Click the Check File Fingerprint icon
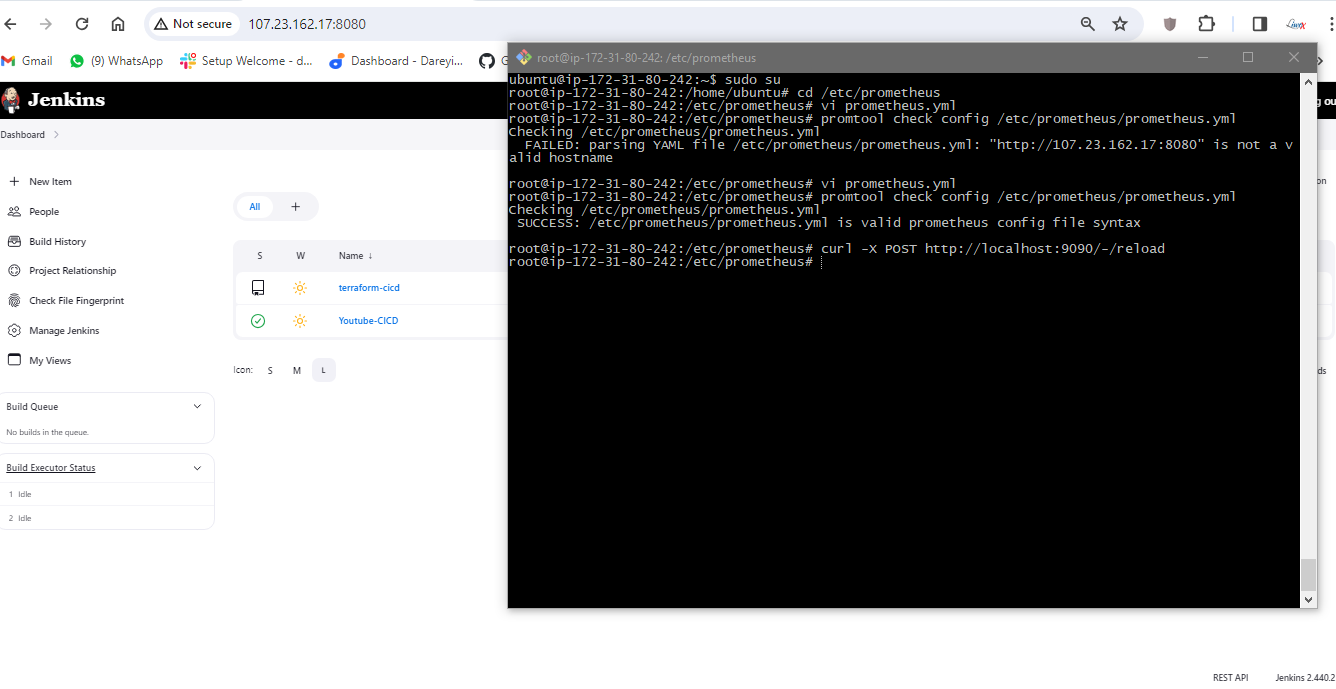Screen dimensions: 1336x689 point(14,301)
